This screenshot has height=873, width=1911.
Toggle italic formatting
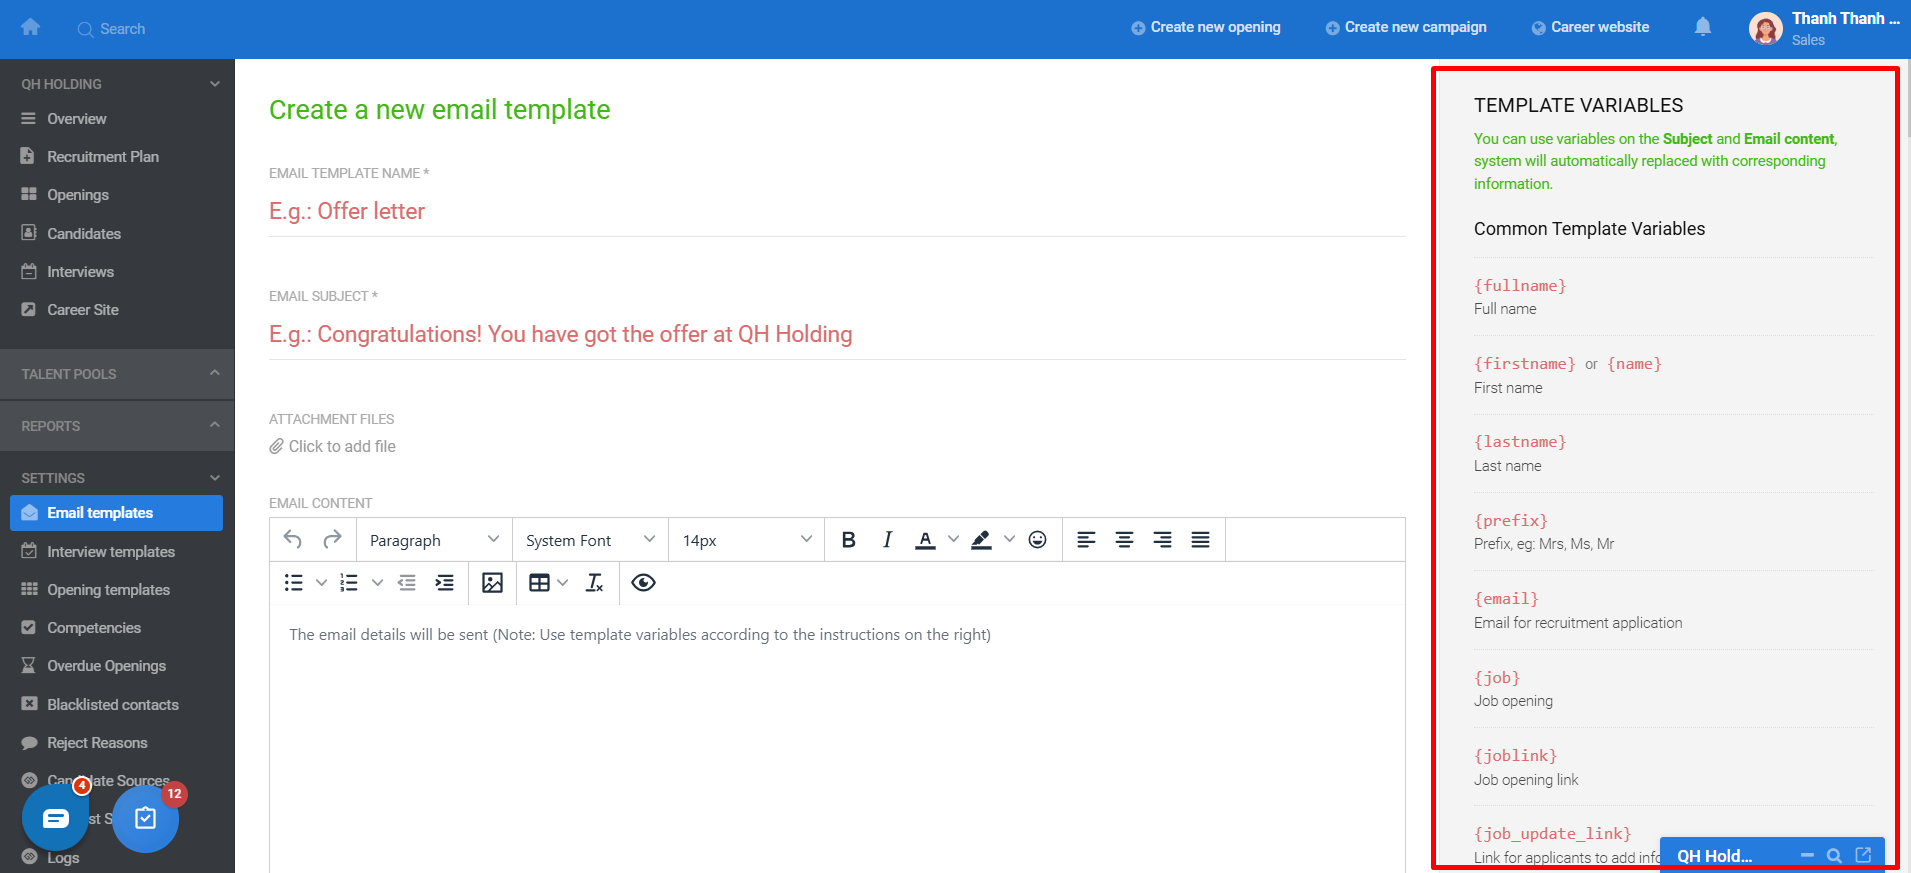(887, 540)
